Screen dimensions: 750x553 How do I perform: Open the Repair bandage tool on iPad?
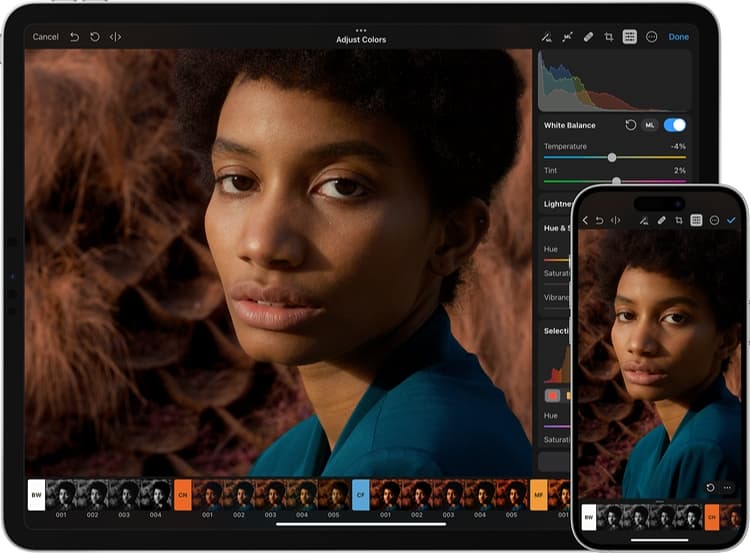588,37
